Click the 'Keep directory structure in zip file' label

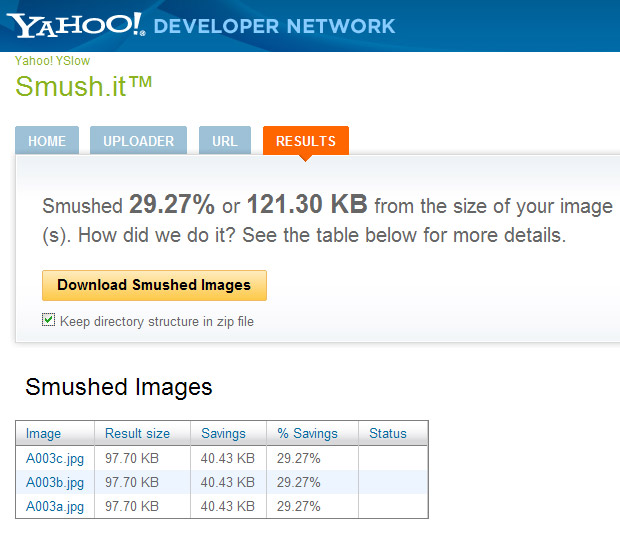pyautogui.click(x=157, y=321)
